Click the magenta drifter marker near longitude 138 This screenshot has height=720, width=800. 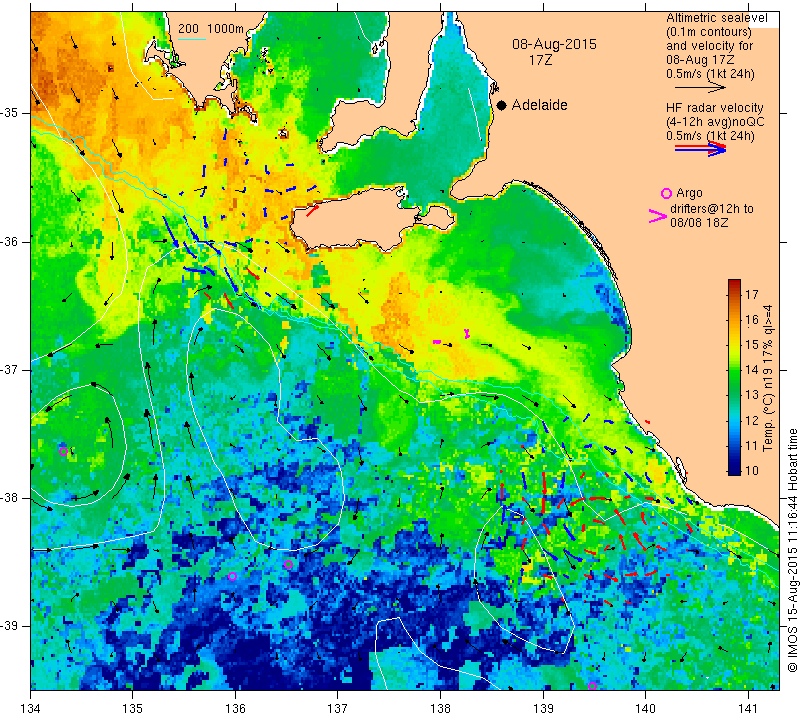437,342
